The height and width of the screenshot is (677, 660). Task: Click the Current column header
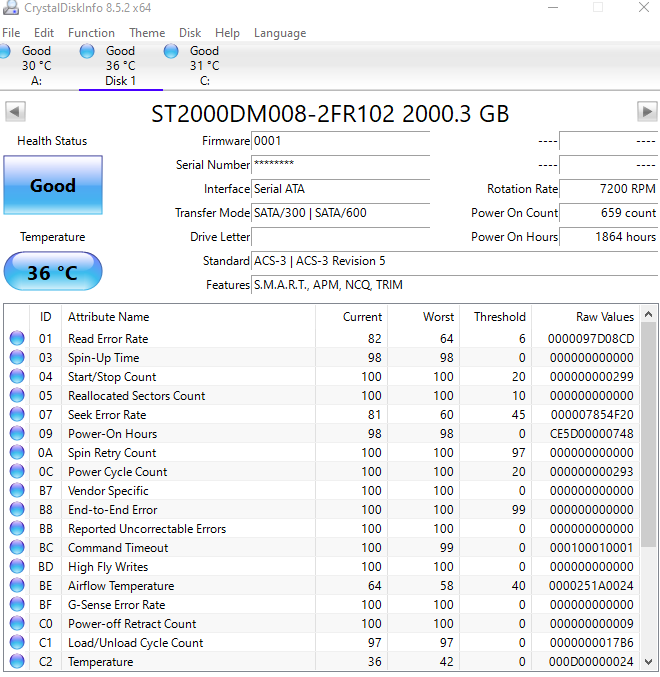click(351, 317)
